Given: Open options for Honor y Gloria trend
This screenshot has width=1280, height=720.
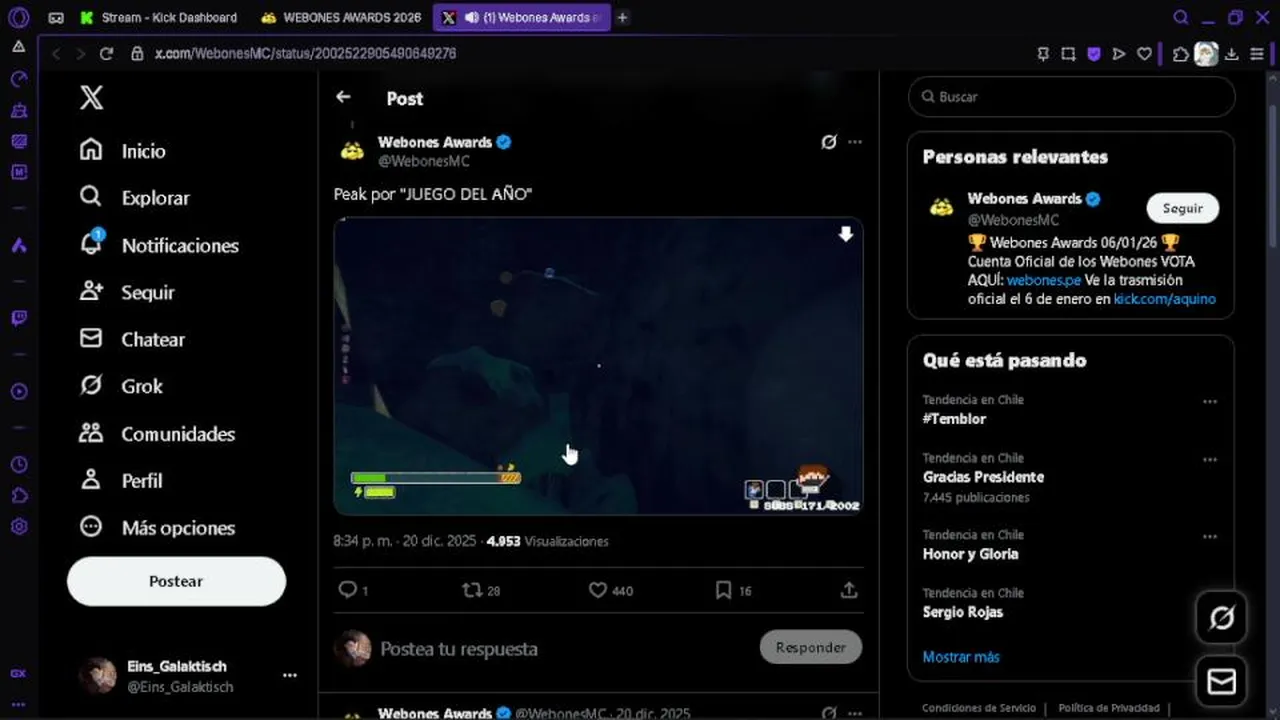Looking at the screenshot, I should tap(1210, 536).
